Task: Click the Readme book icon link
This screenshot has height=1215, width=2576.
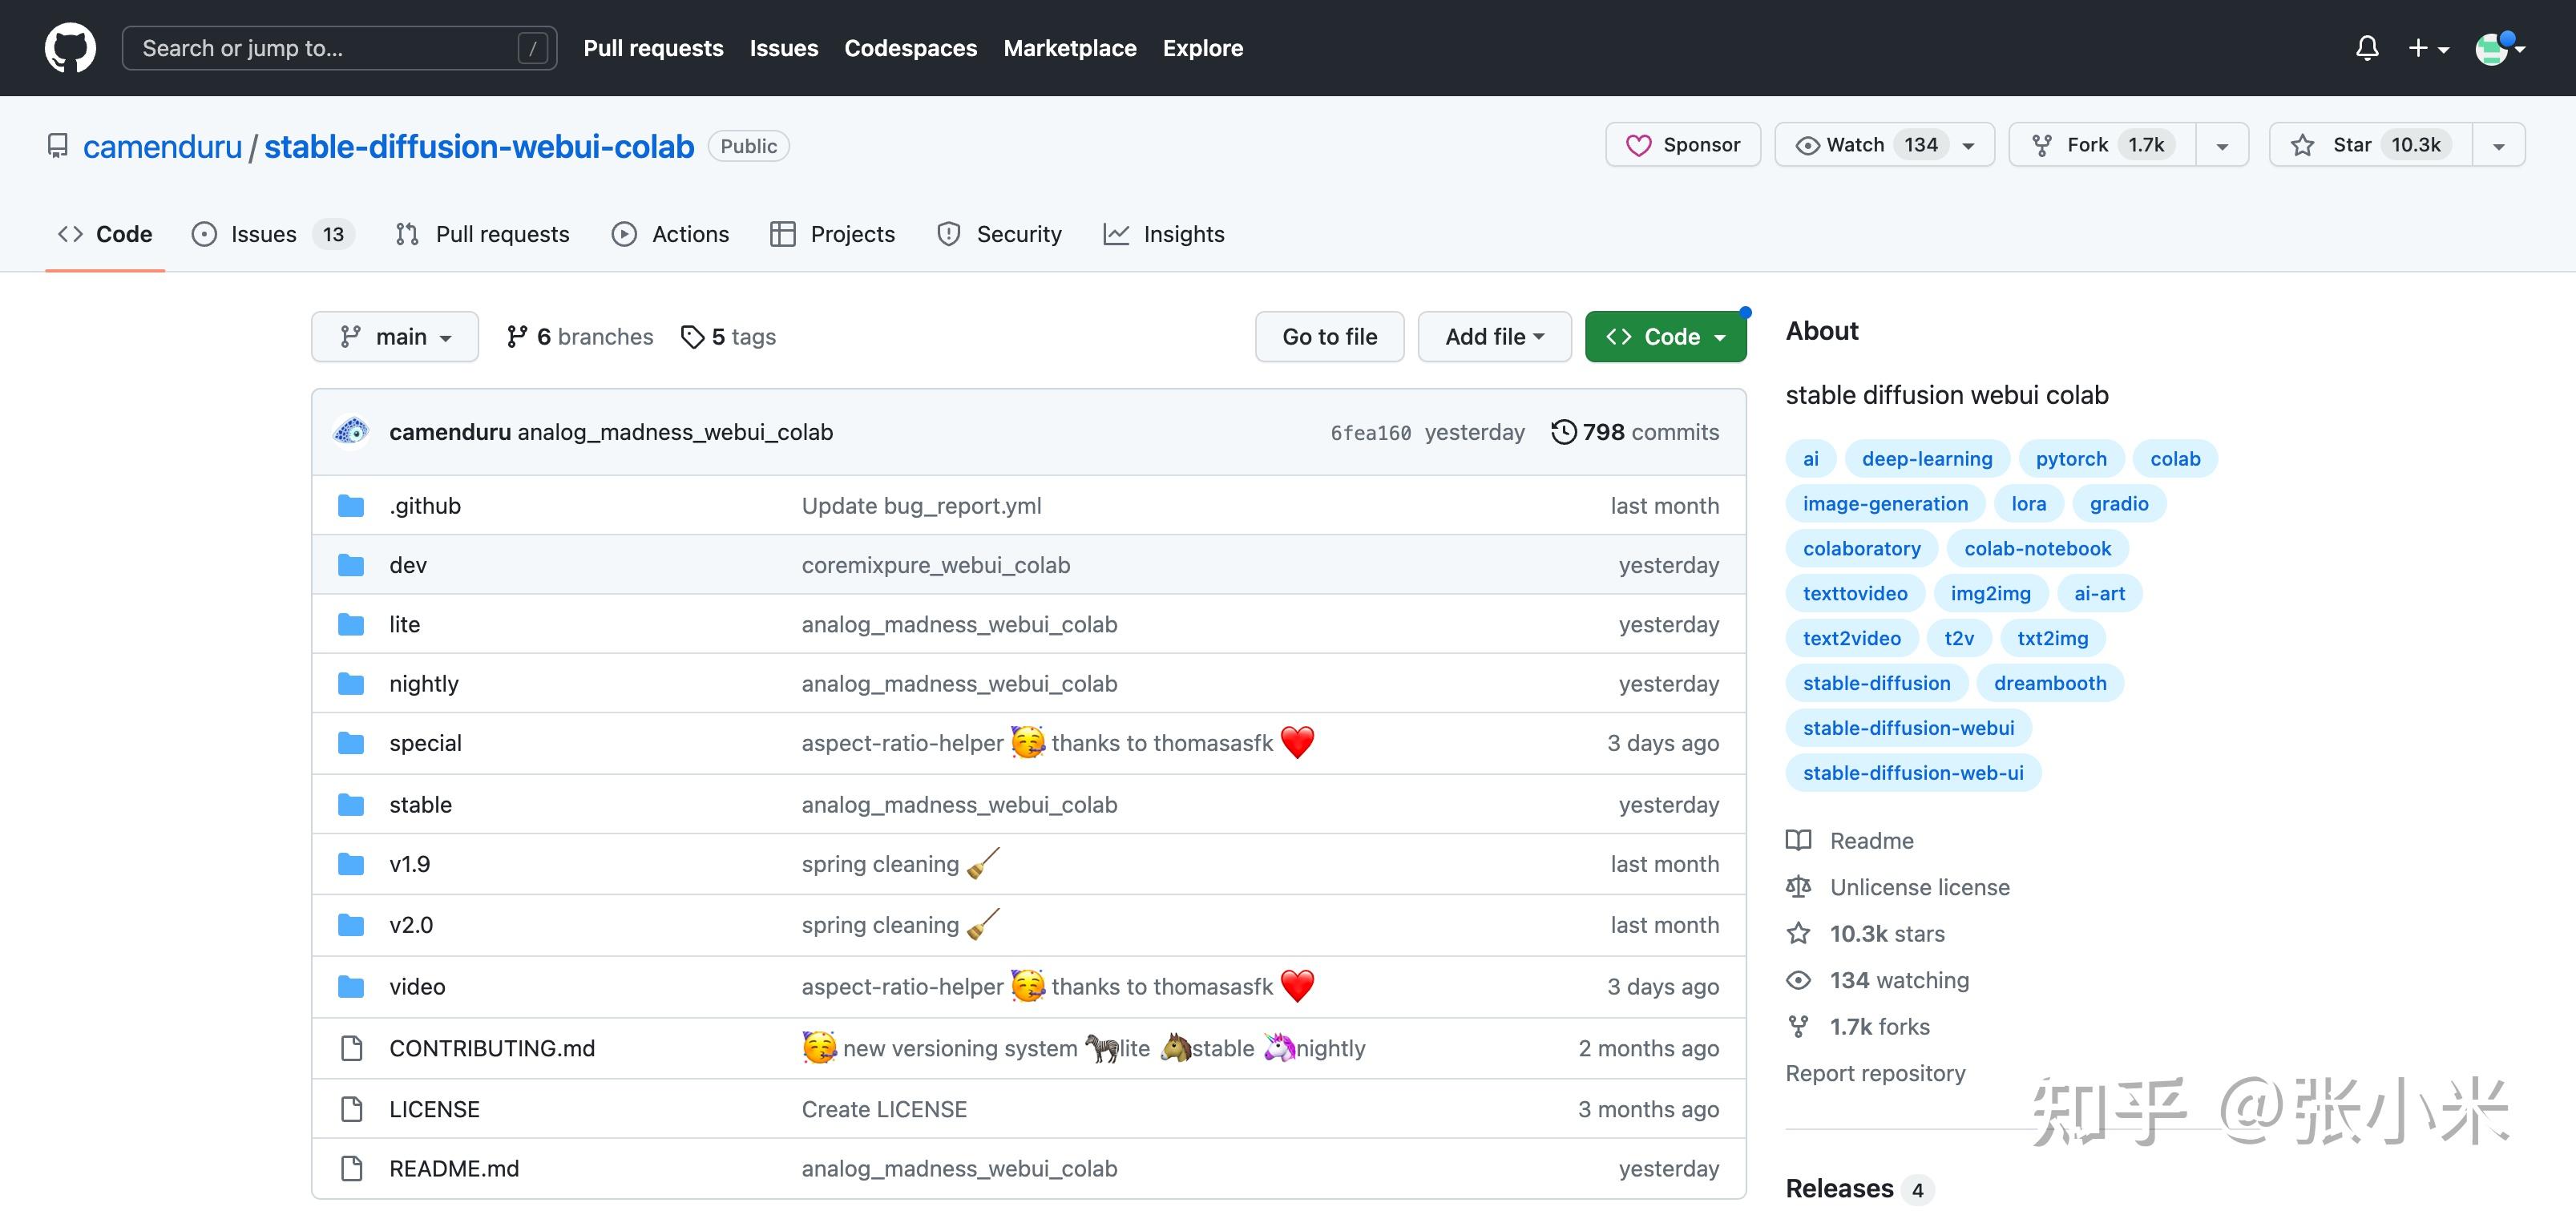Action: pos(1799,841)
